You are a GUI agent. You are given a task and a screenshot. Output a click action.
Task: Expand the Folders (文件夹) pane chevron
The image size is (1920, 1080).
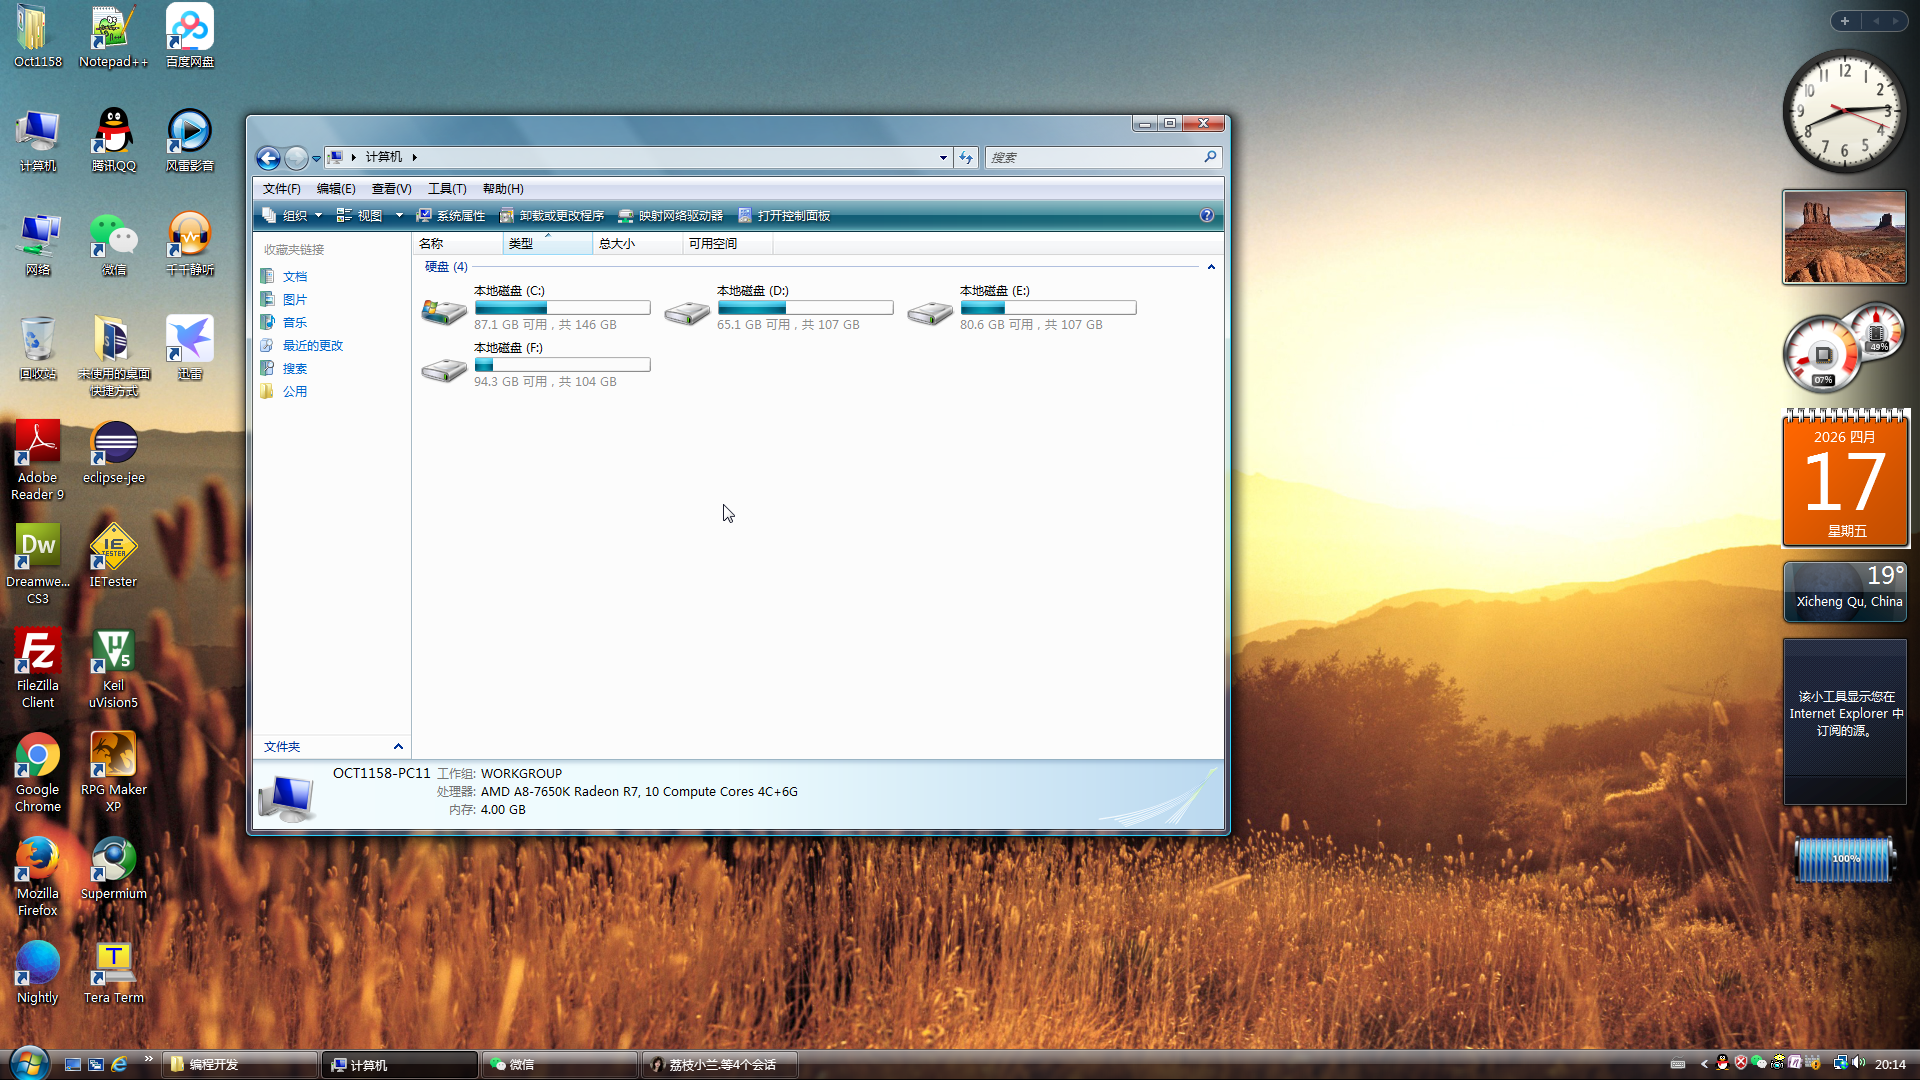click(398, 747)
